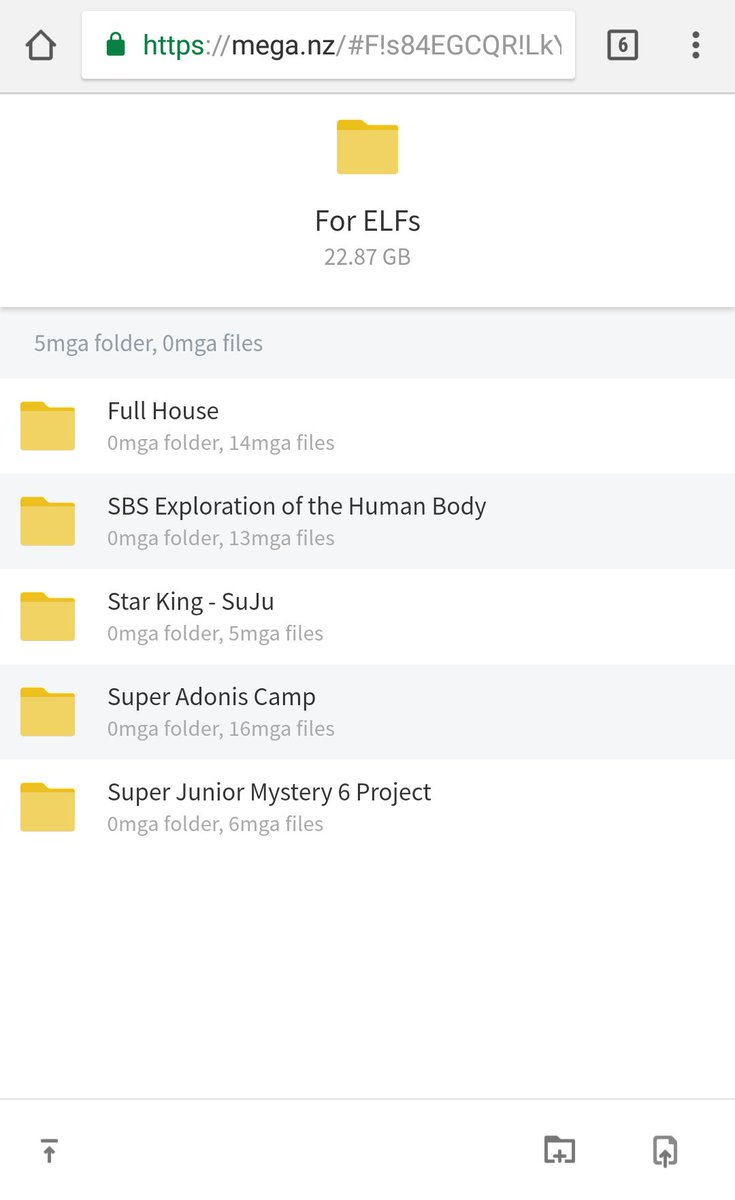The height and width of the screenshot is (1200, 735).
Task: Open the Full House folder
Action: click(367, 426)
